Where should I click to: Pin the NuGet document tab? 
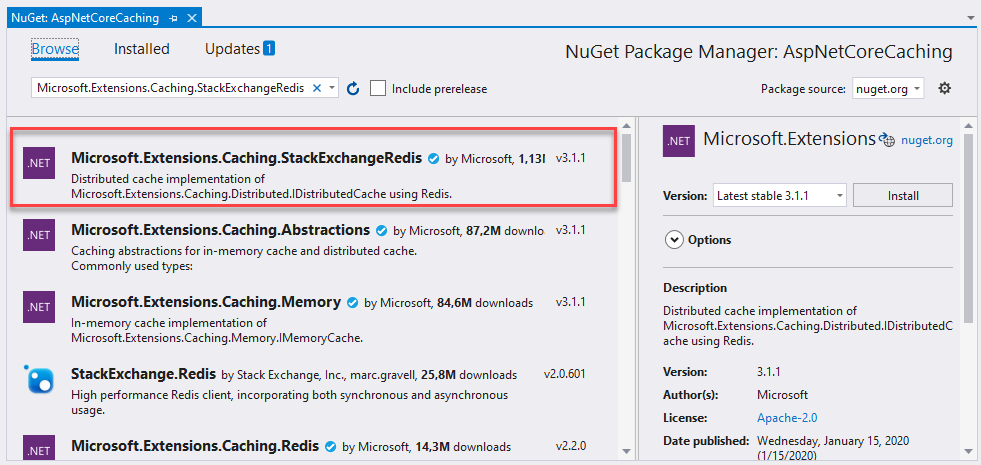[x=173, y=18]
